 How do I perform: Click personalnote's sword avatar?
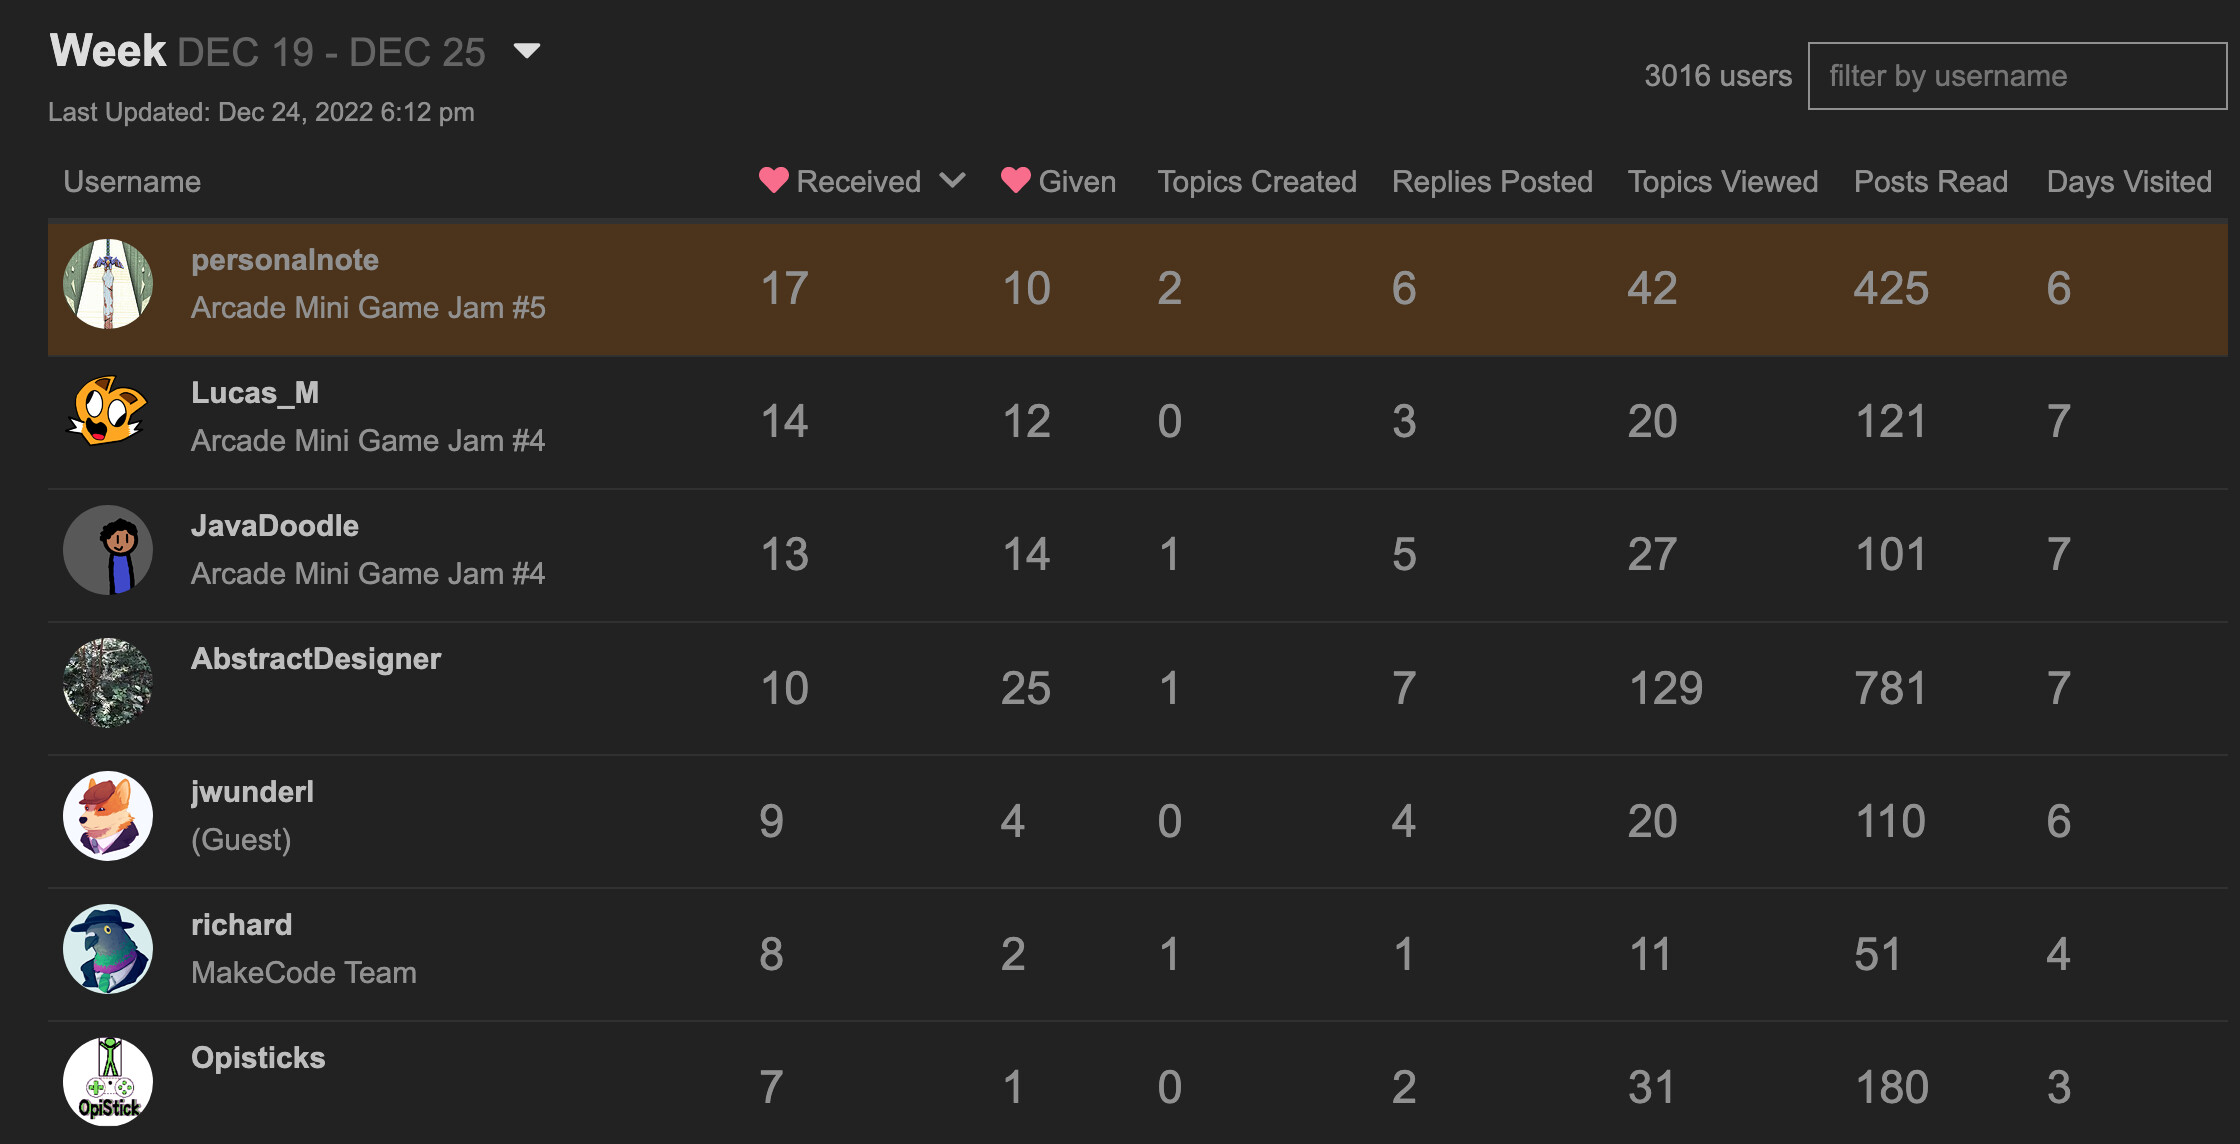tap(108, 284)
